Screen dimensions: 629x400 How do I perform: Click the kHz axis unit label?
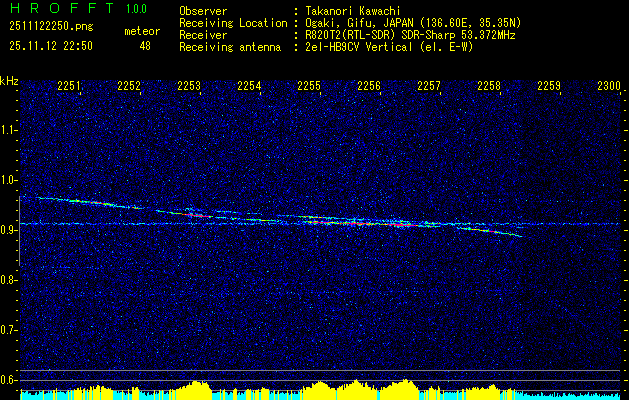9,81
